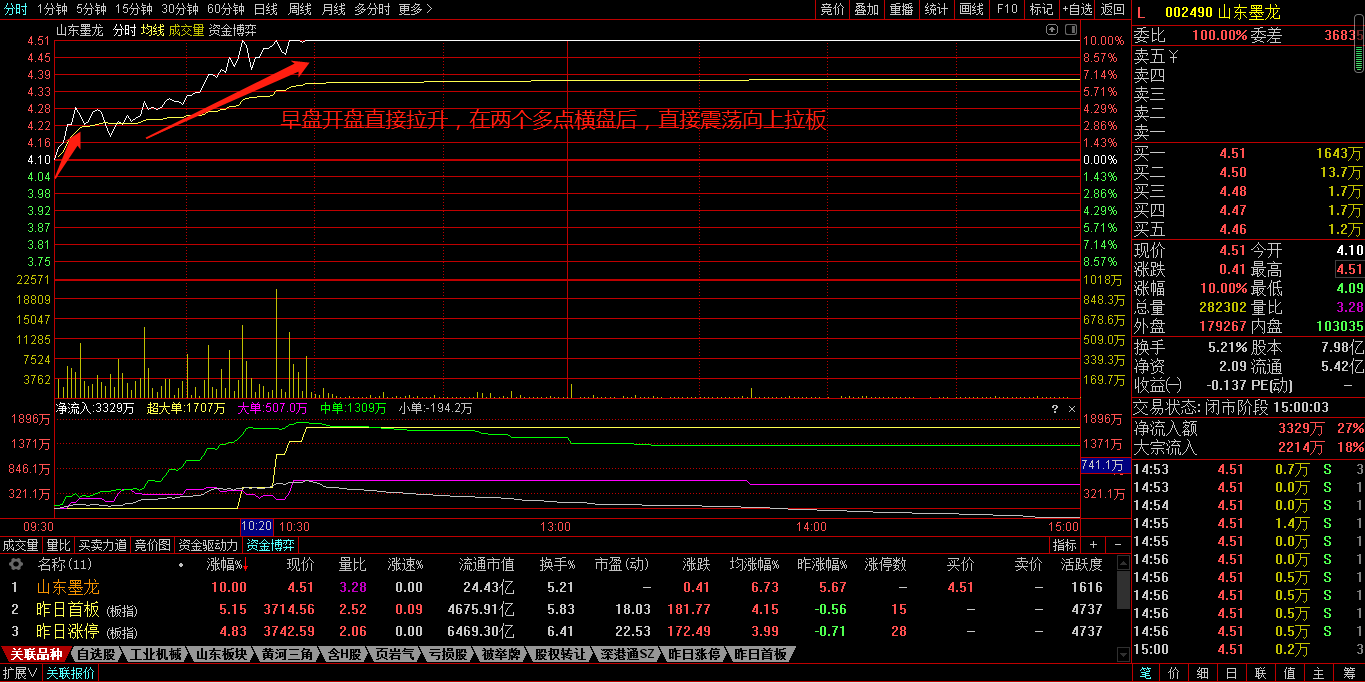This screenshot has width=1365, height=683.
Task: Click the minus icon next to 指标
Action: 1117,545
